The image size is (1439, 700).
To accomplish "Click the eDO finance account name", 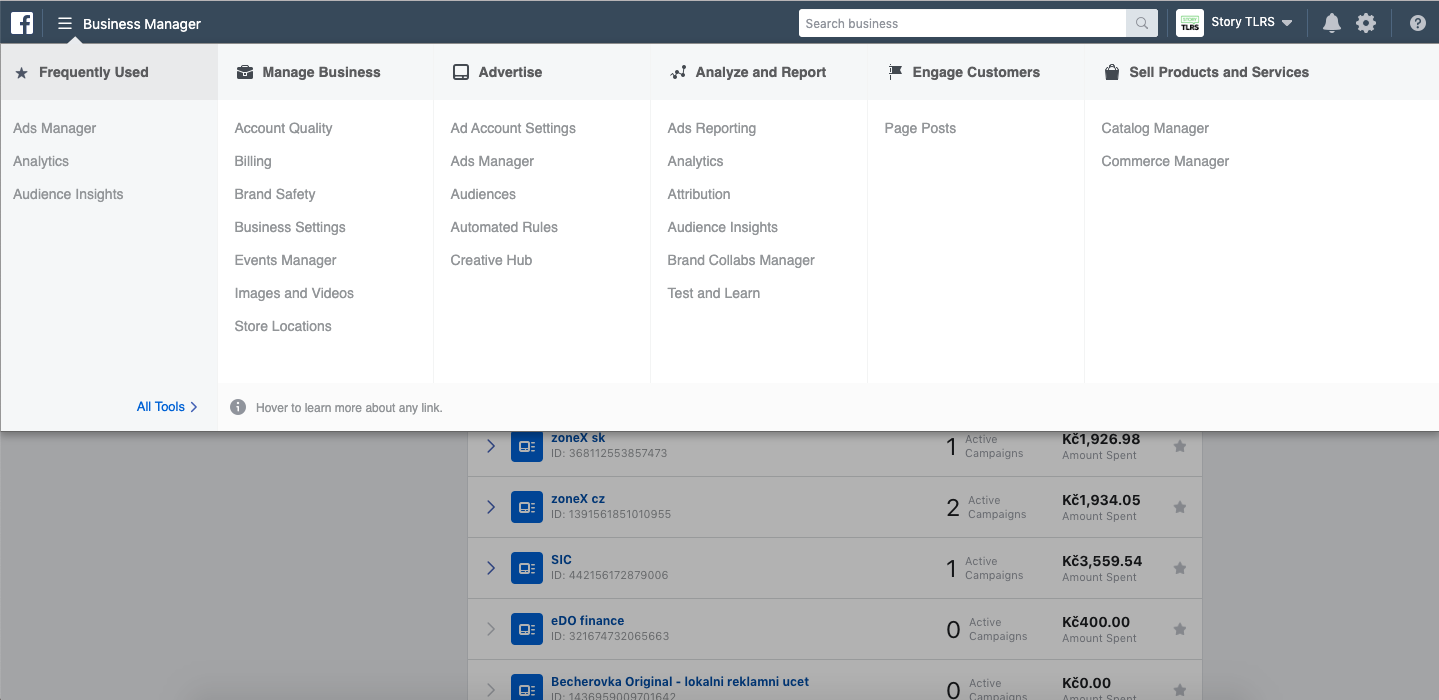I will pos(587,621).
